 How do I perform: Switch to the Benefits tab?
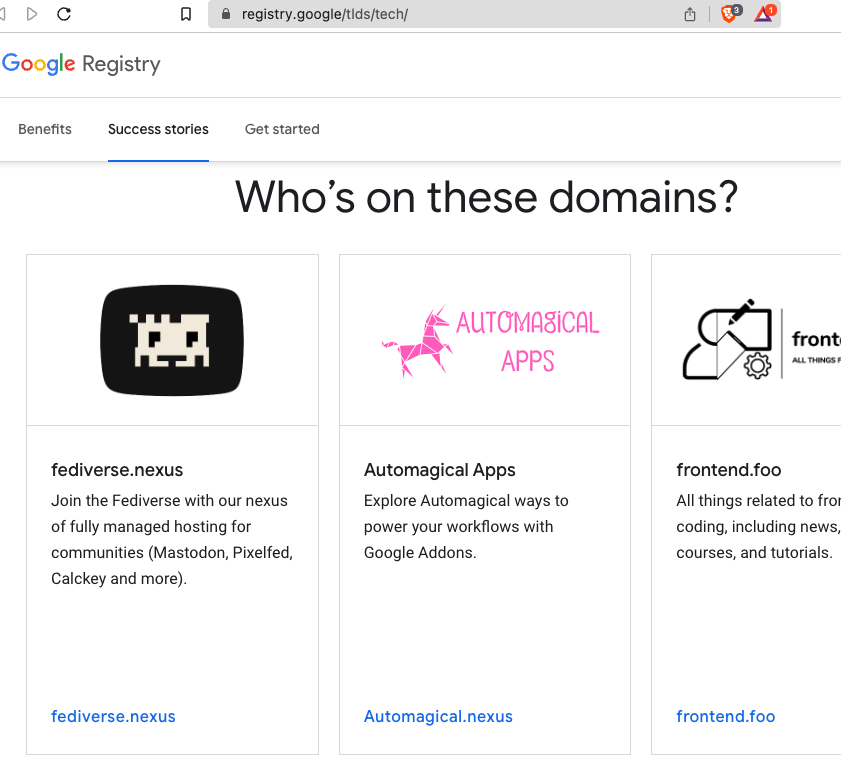[x=44, y=129]
